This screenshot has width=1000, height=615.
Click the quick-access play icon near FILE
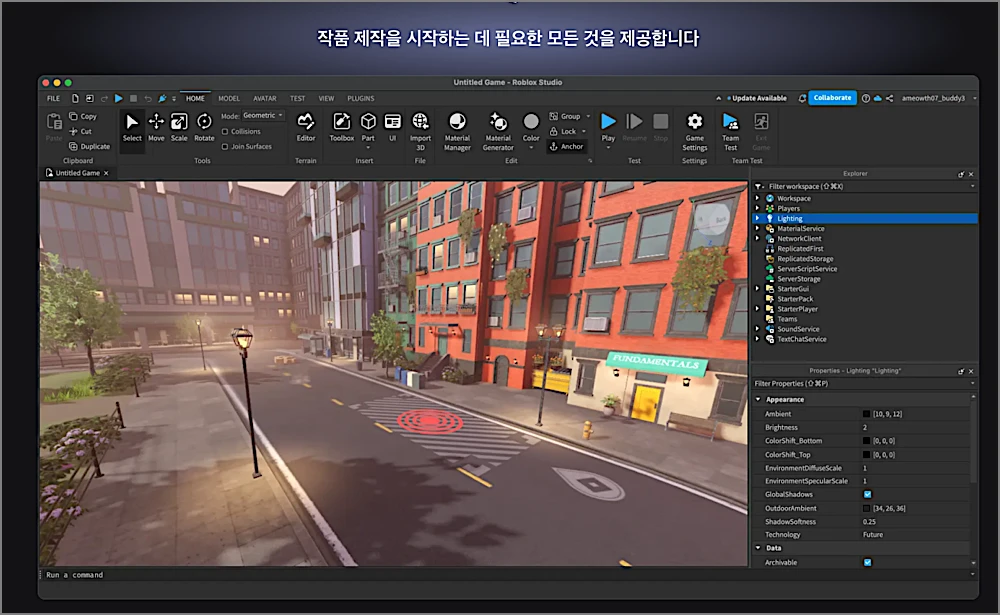(119, 98)
